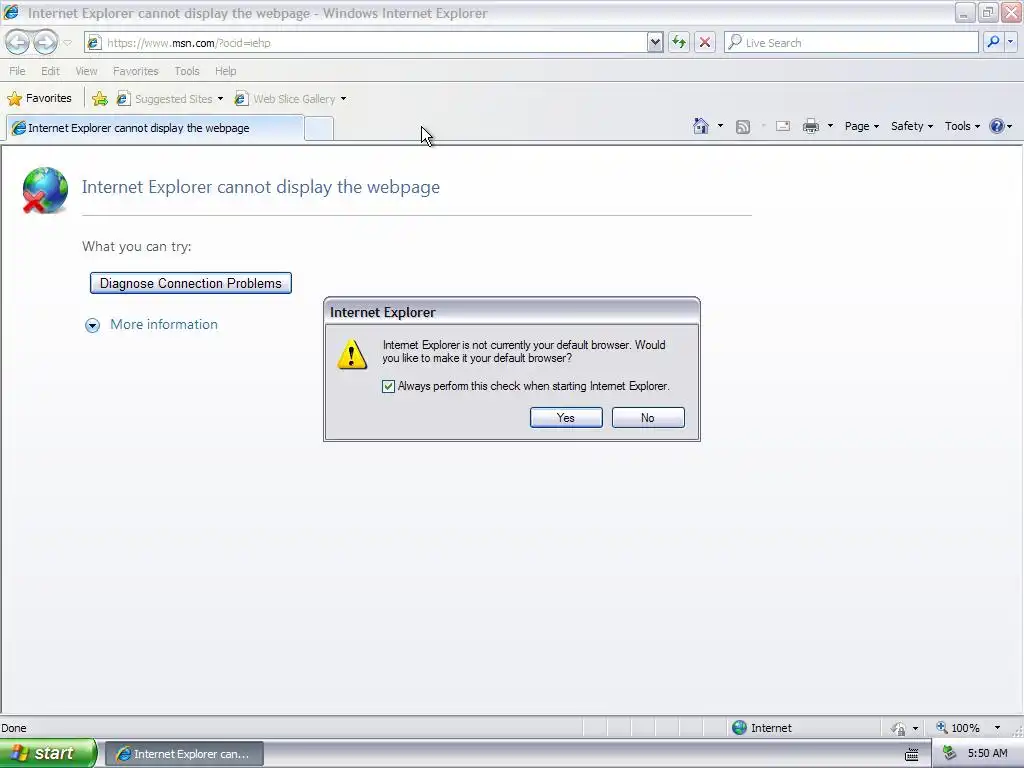Click the globe error icon on page
The width and height of the screenshot is (1024, 768).
44,190
